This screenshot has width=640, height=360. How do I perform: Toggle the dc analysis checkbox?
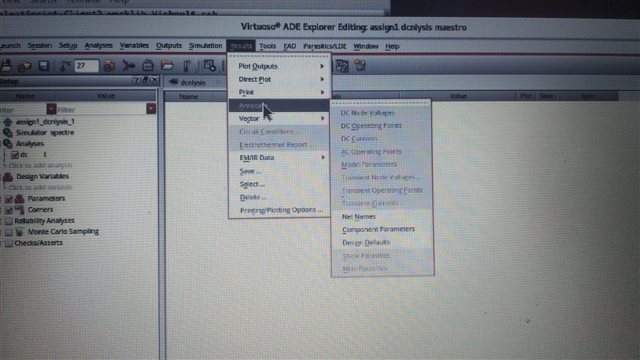[x=15, y=154]
